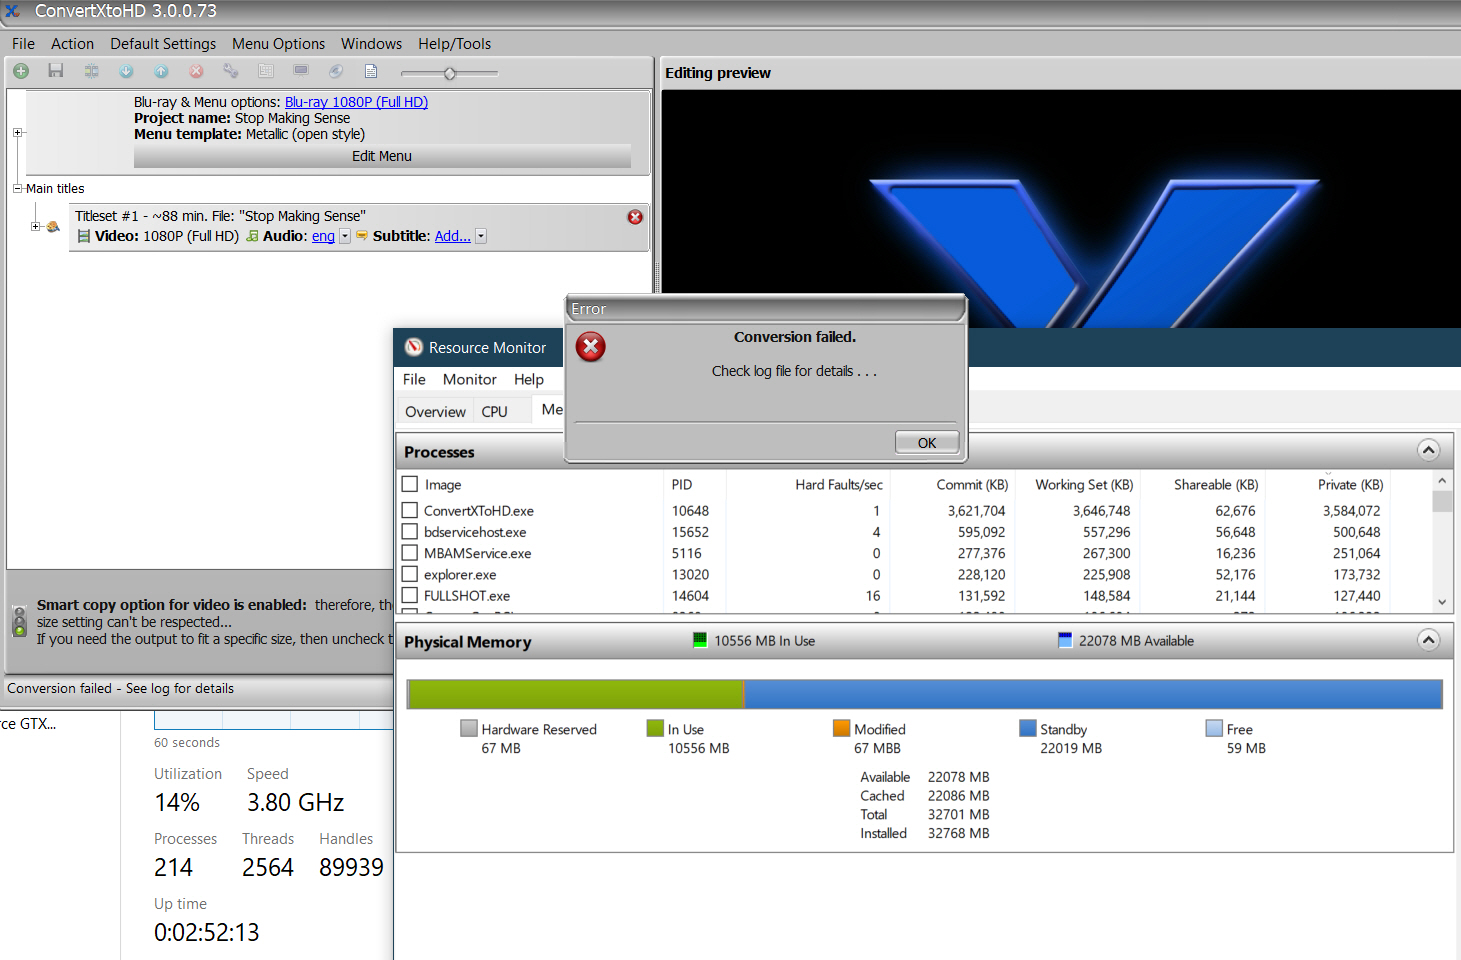This screenshot has height=960, width=1461.
Task: Click the toolbar zoom slider handle
Action: tap(450, 73)
